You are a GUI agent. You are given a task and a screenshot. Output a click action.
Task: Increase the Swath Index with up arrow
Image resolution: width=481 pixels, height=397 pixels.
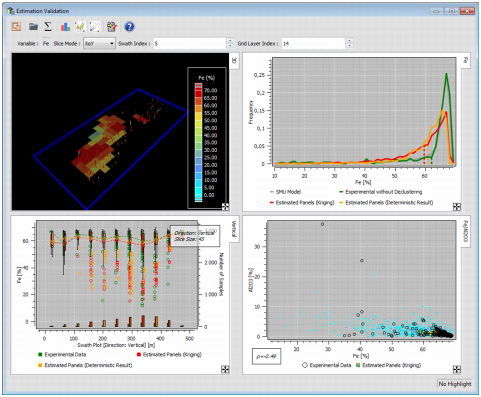click(230, 41)
